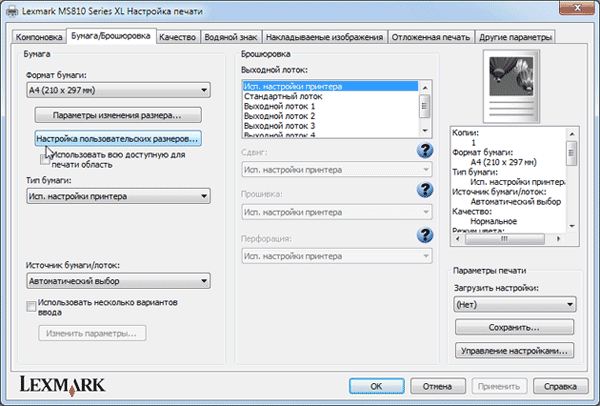This screenshot has width=600, height=406.
Task: Open the Тип бумаги dropdown
Action: pyautogui.click(x=118, y=196)
